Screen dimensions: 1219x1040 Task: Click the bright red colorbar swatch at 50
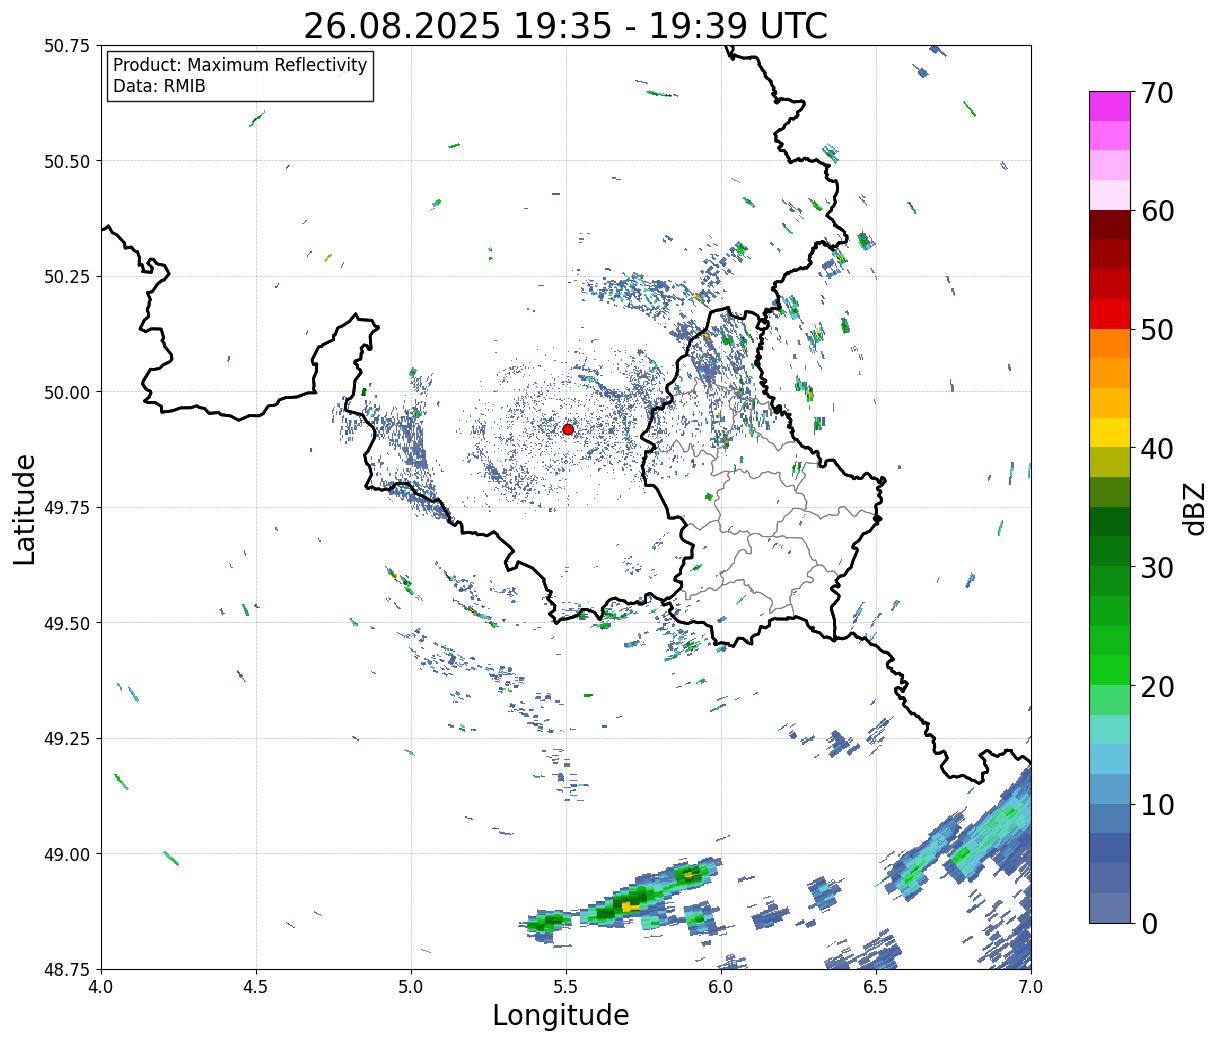pyautogui.click(x=1110, y=314)
